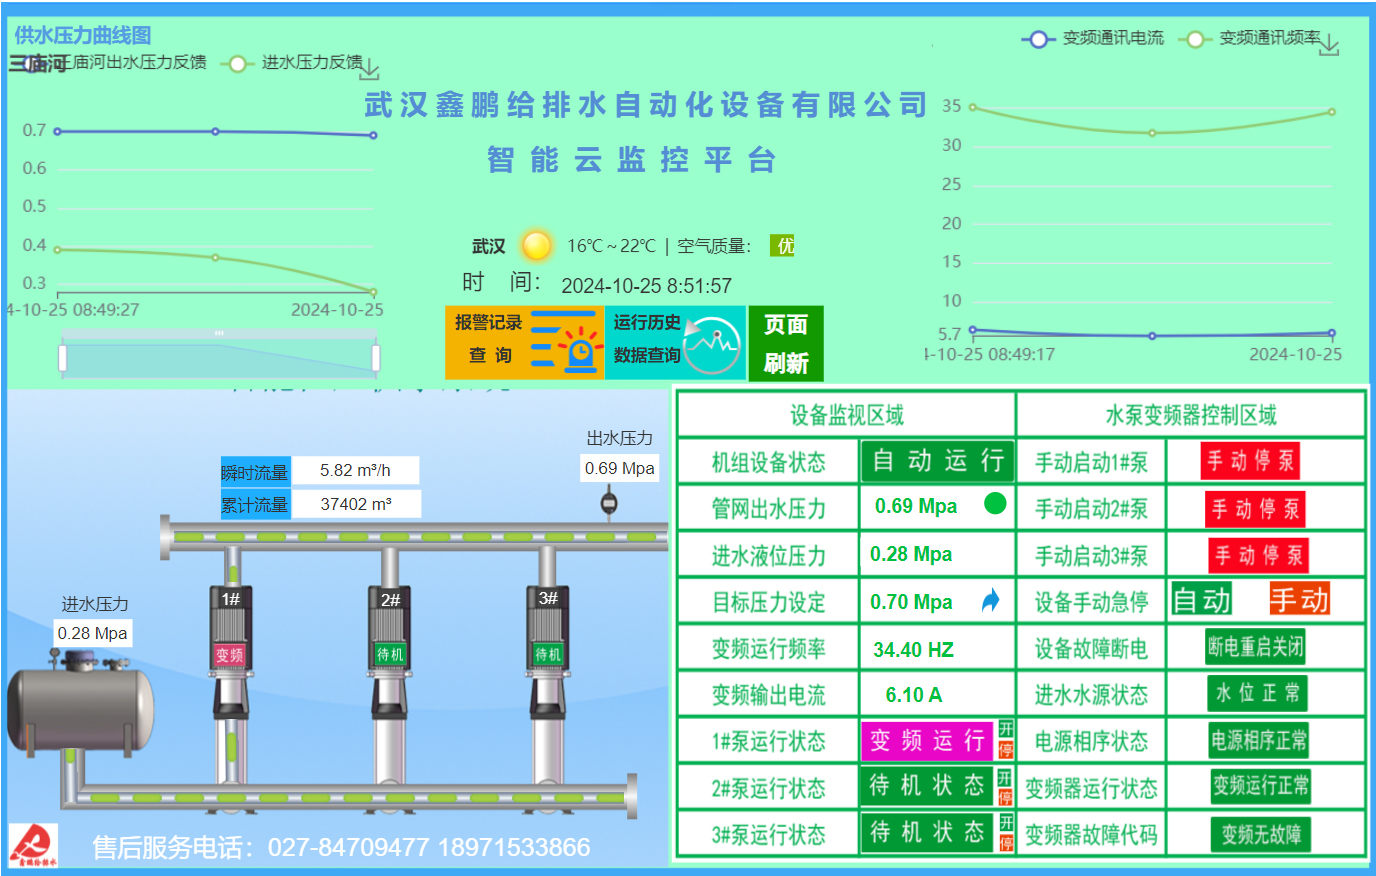Click 断电重启关闭 button
This screenshot has height=876, width=1376.
(1255, 646)
